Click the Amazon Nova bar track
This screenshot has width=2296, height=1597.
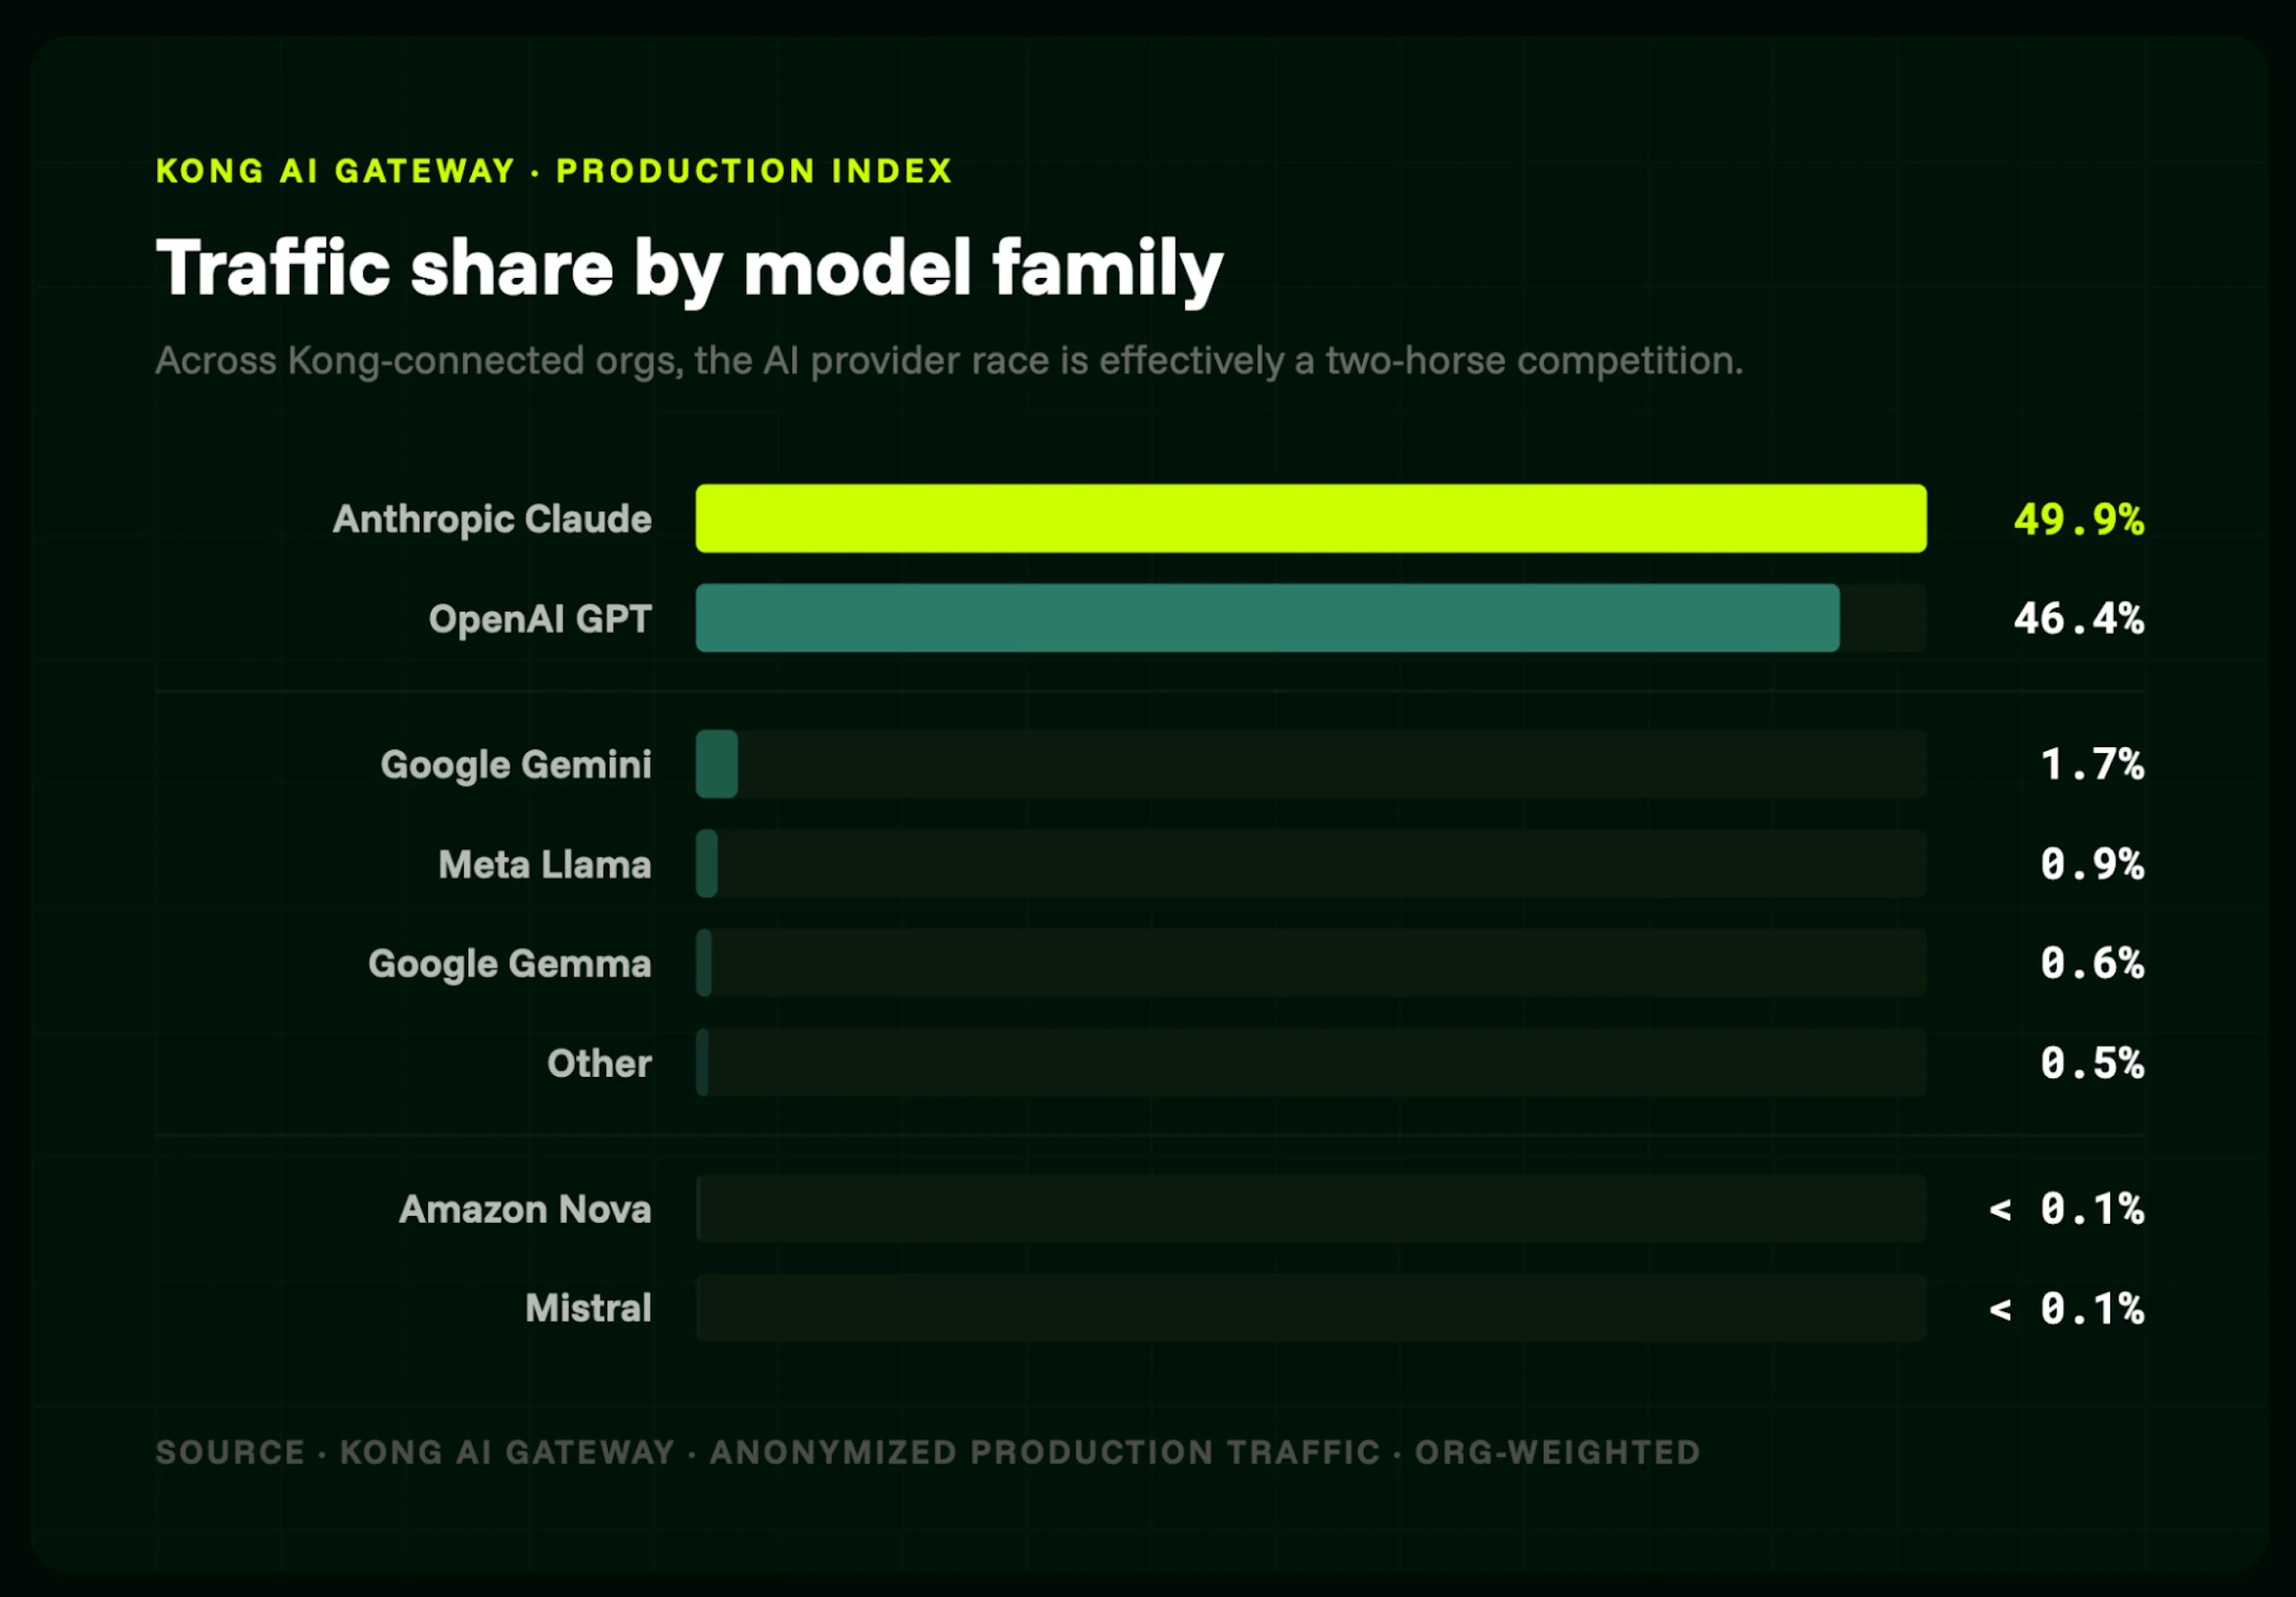pyautogui.click(x=1311, y=1208)
